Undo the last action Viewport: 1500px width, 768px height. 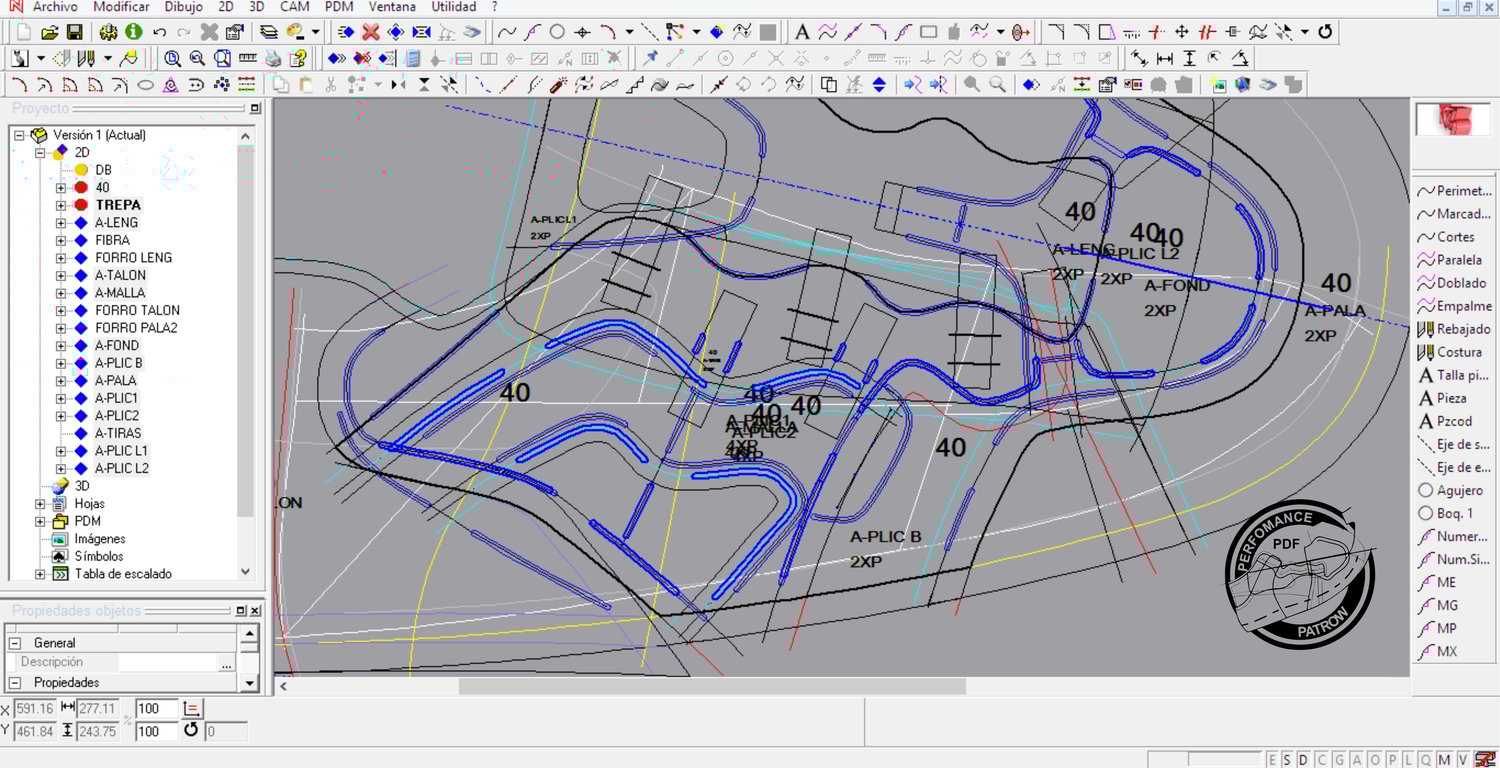tap(159, 32)
